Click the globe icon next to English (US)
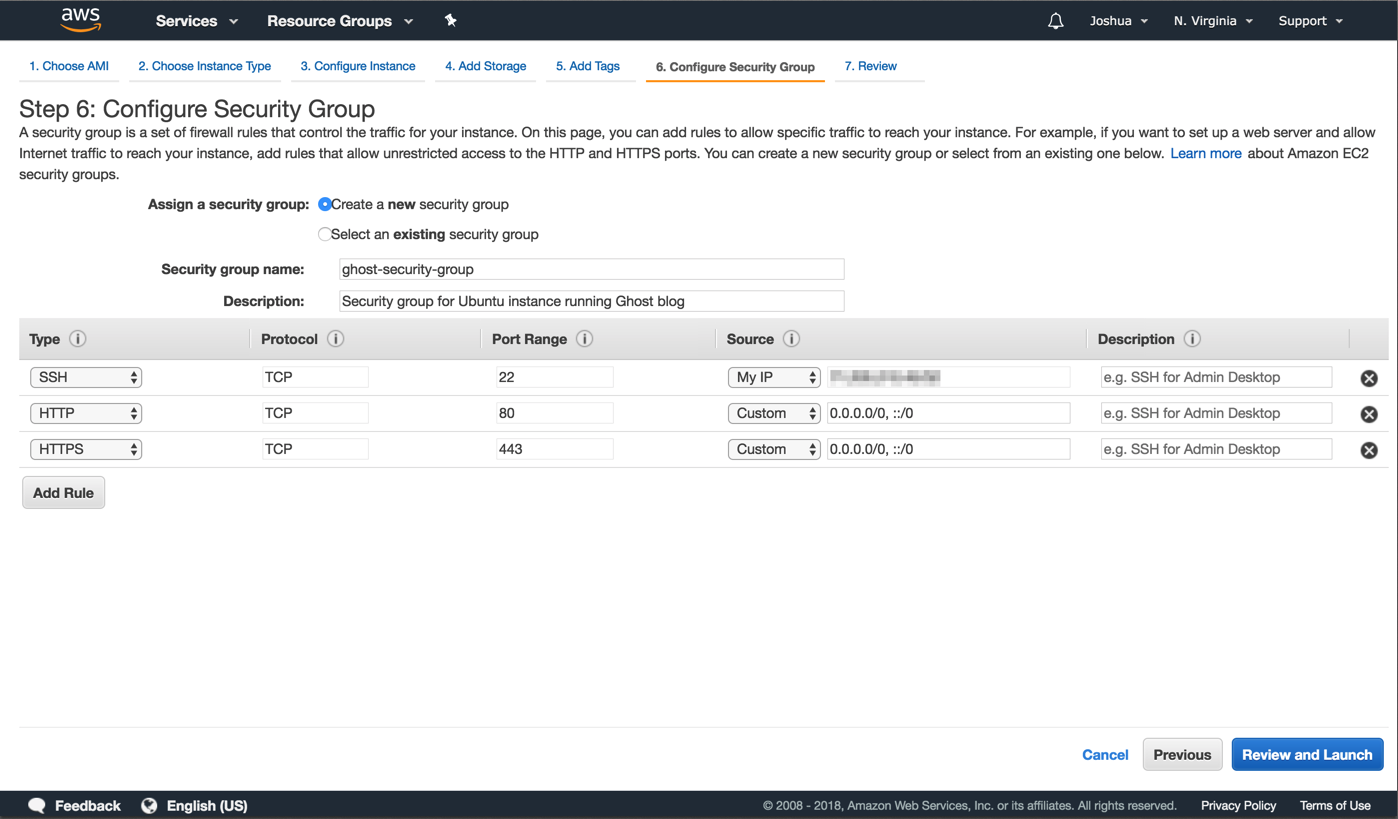Screen dimensions: 1398x819 [x=149, y=805]
